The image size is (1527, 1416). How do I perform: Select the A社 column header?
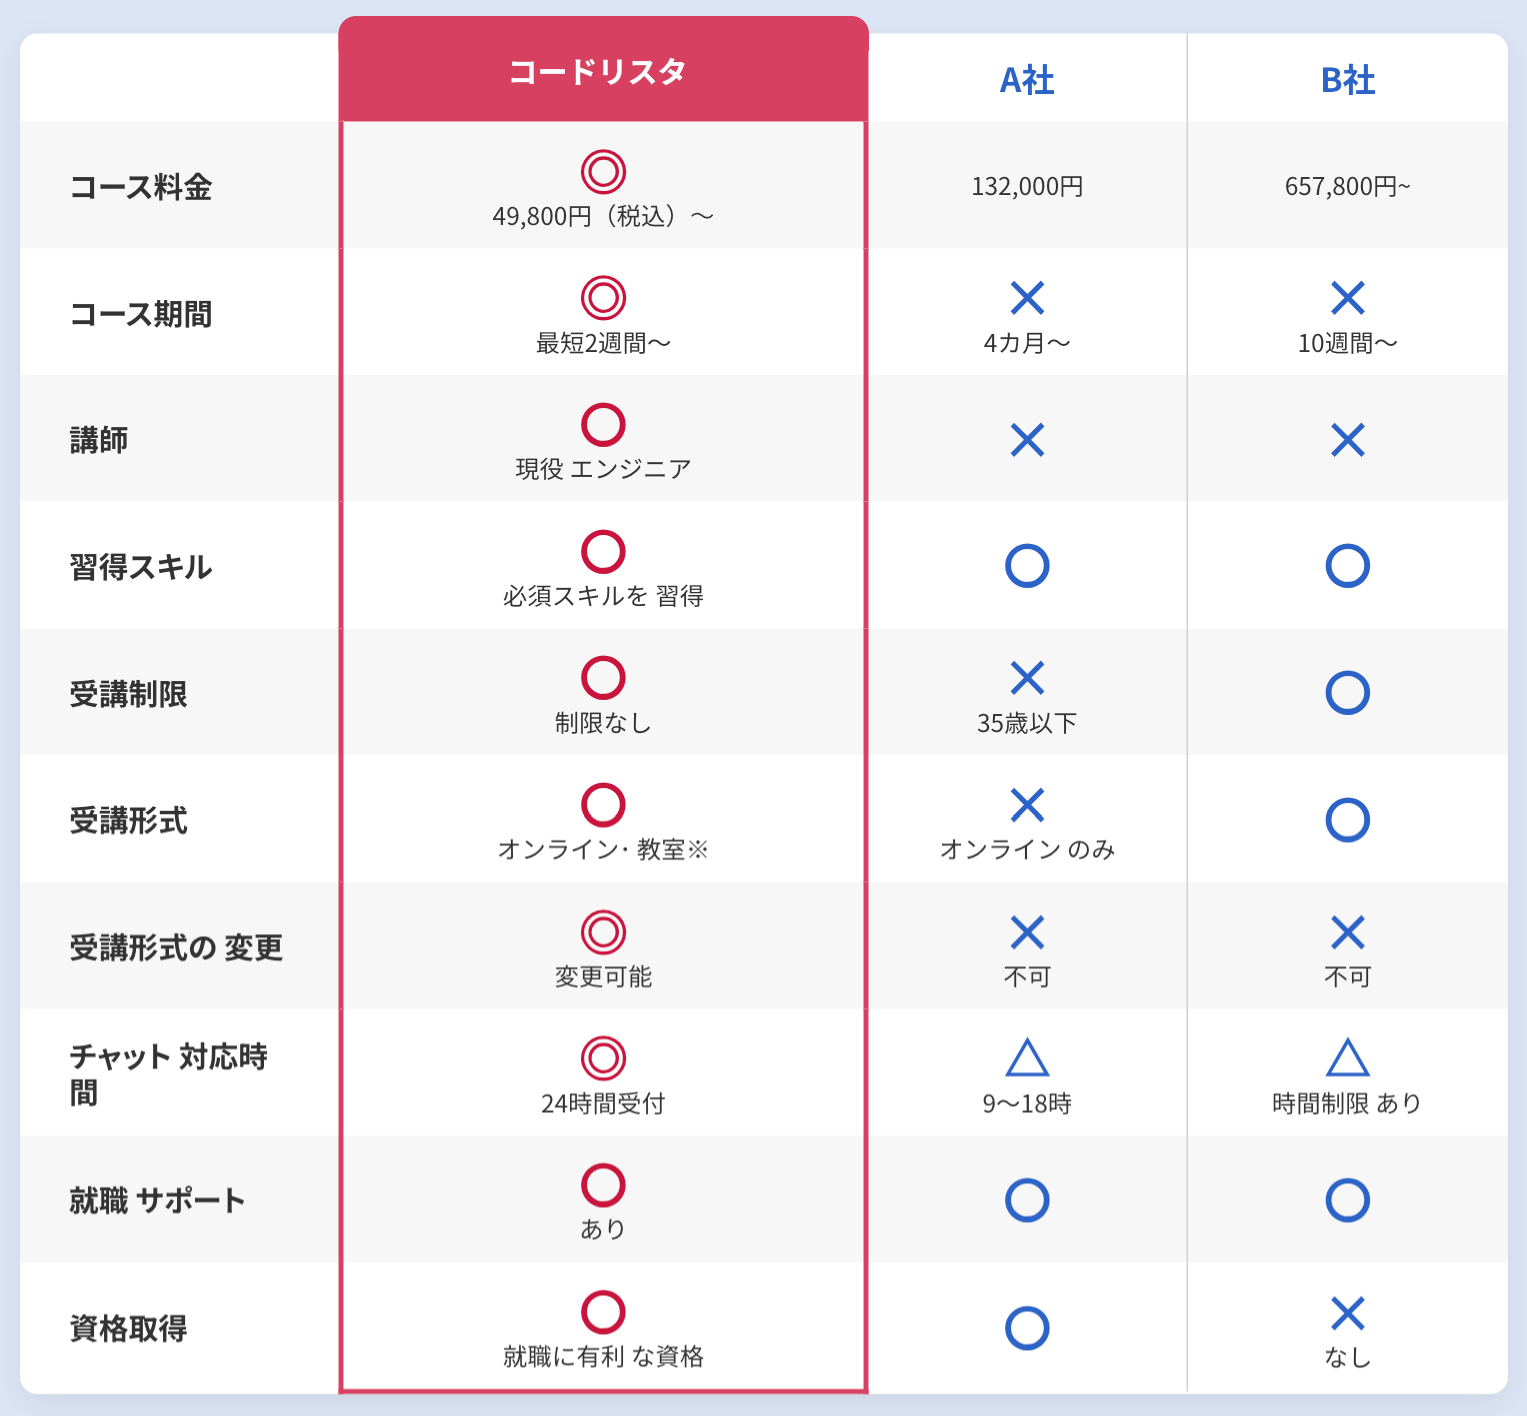point(1027,80)
